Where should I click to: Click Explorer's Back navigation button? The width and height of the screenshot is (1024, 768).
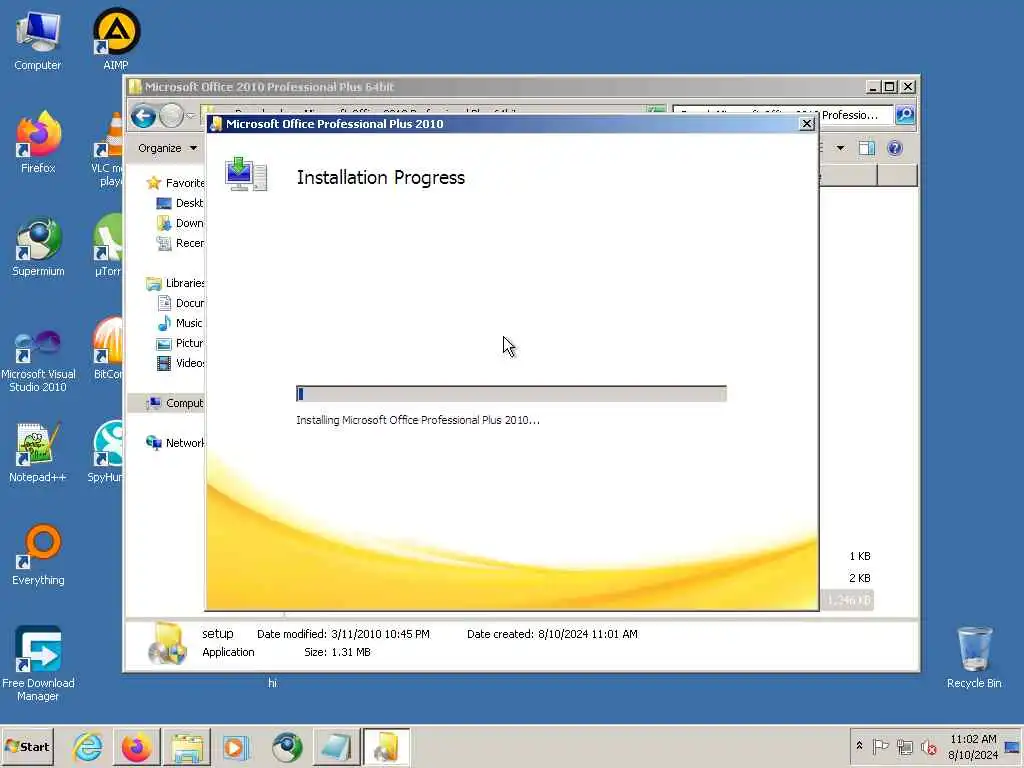(x=144, y=116)
